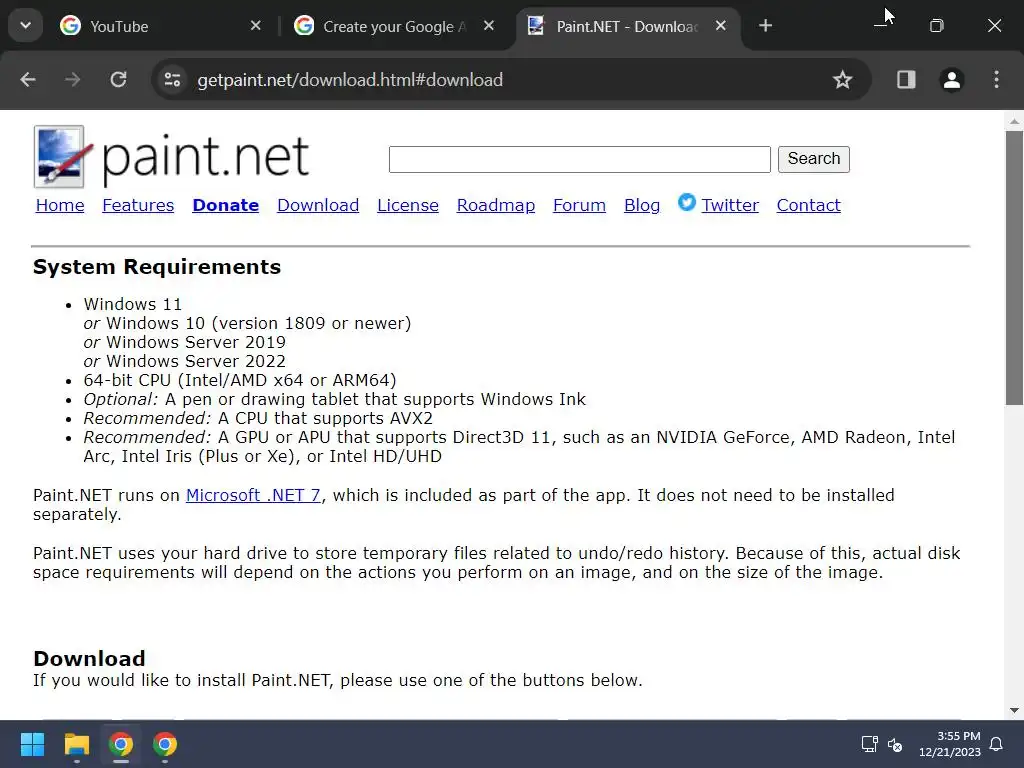The height and width of the screenshot is (768, 1024).
Task: Click the browser forward arrow
Action: (72, 80)
